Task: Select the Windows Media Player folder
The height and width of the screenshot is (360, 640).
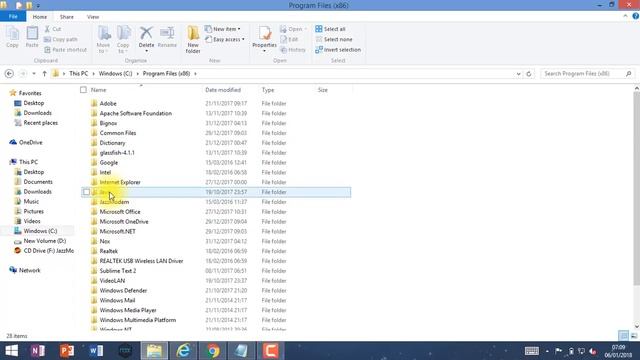Action: pyautogui.click(x=128, y=310)
